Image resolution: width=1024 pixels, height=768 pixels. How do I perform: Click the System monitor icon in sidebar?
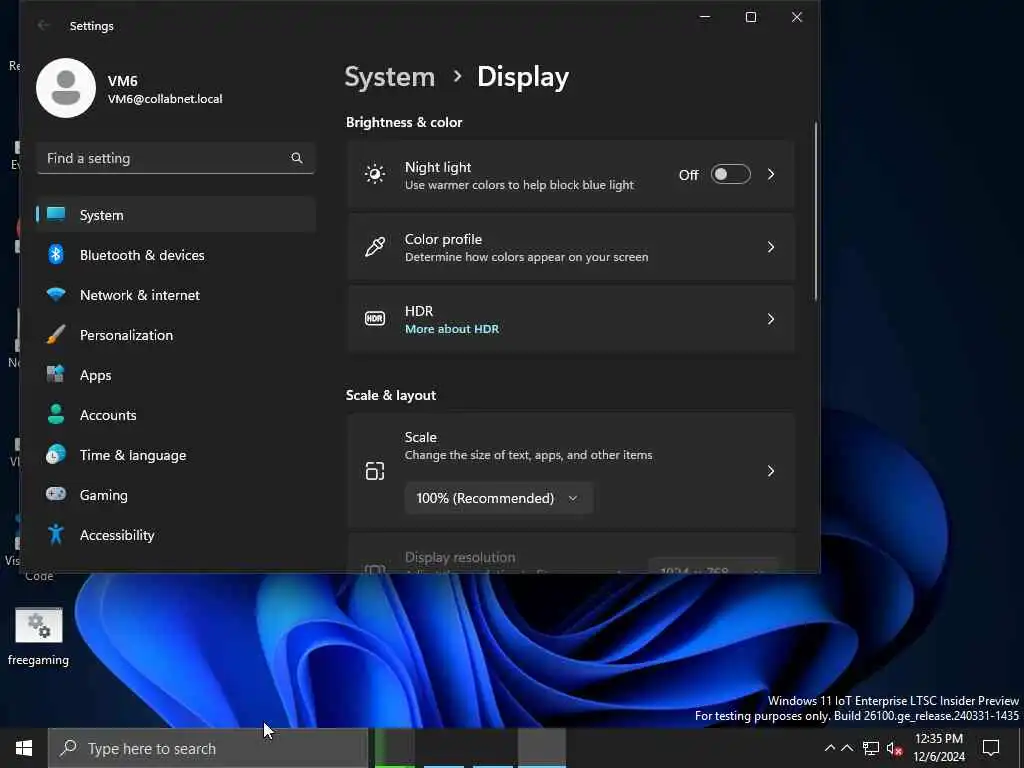(x=56, y=214)
